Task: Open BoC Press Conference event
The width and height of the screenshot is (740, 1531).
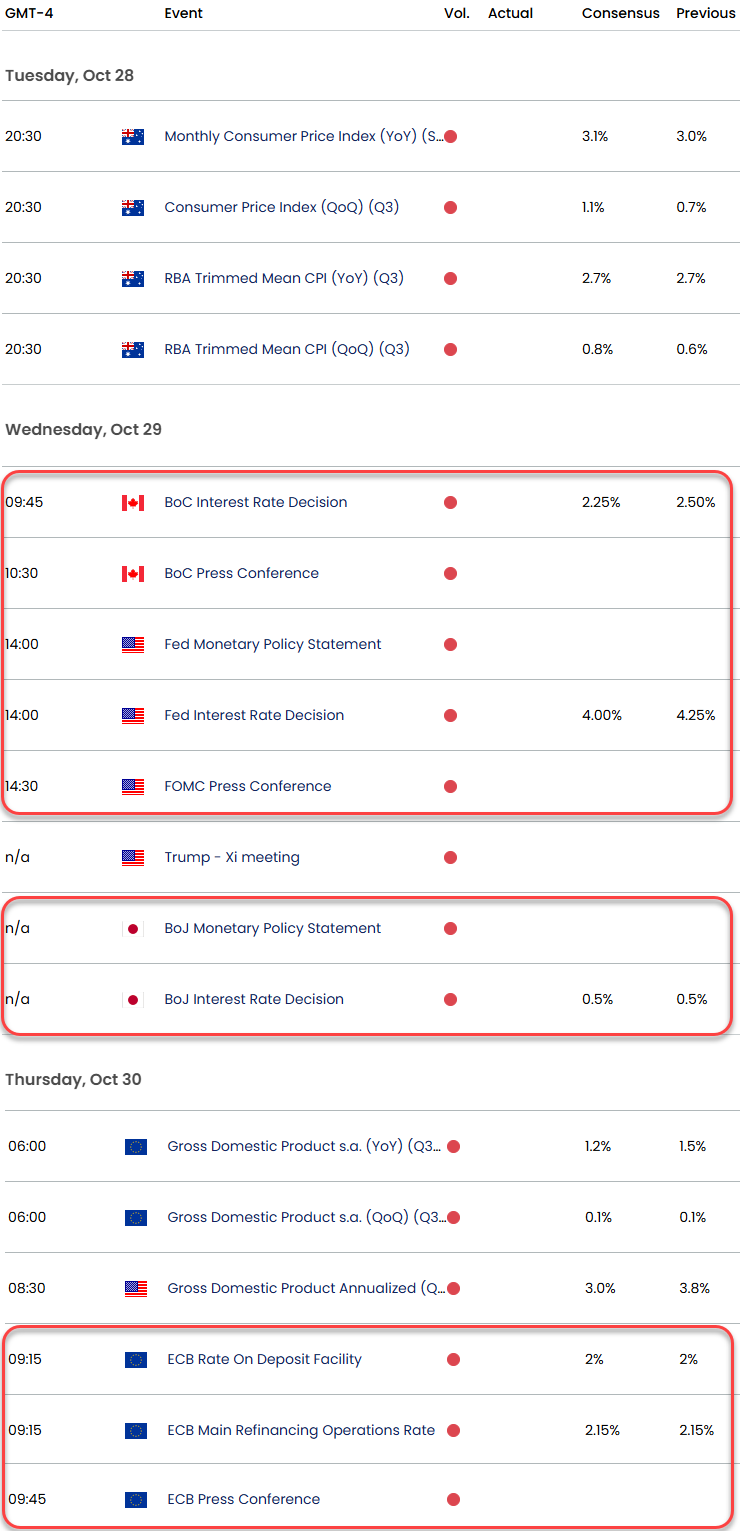Action: tap(242, 574)
